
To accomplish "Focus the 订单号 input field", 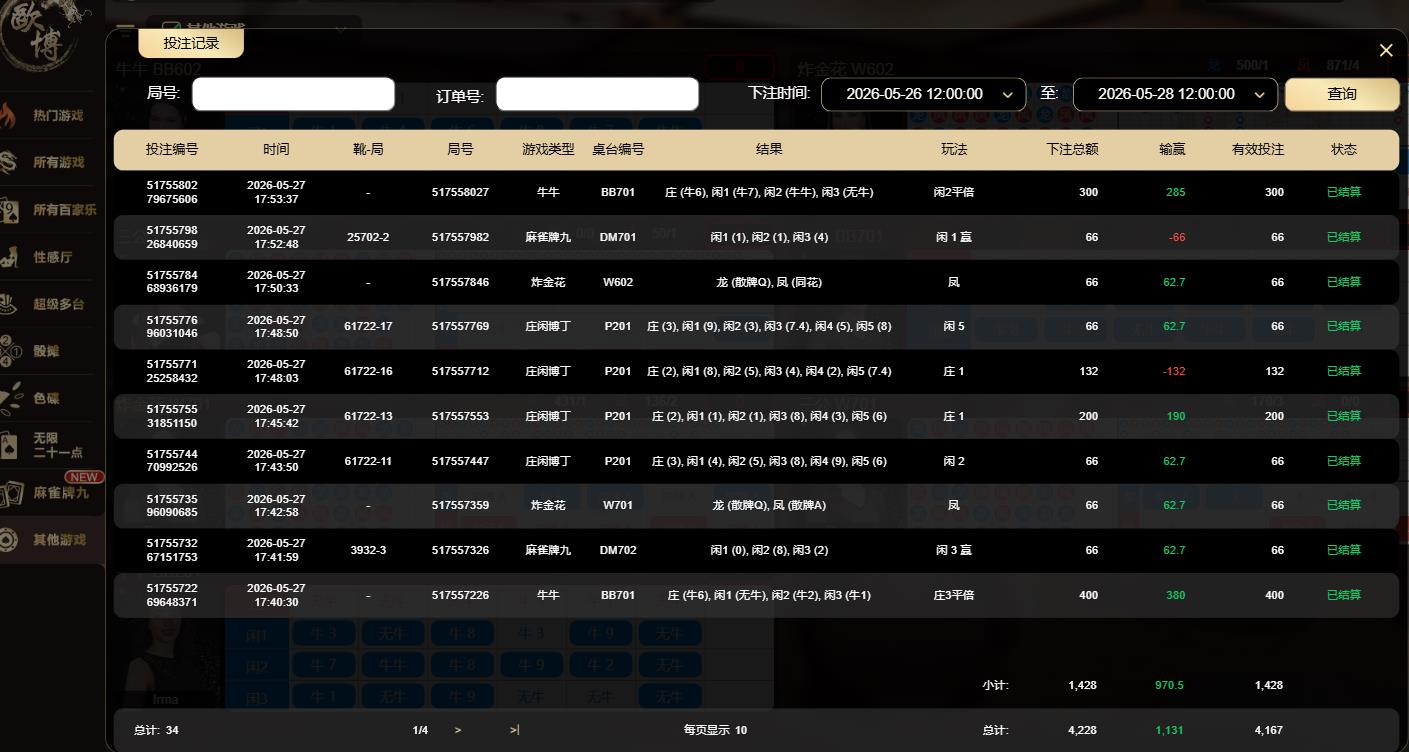I will (x=597, y=94).
